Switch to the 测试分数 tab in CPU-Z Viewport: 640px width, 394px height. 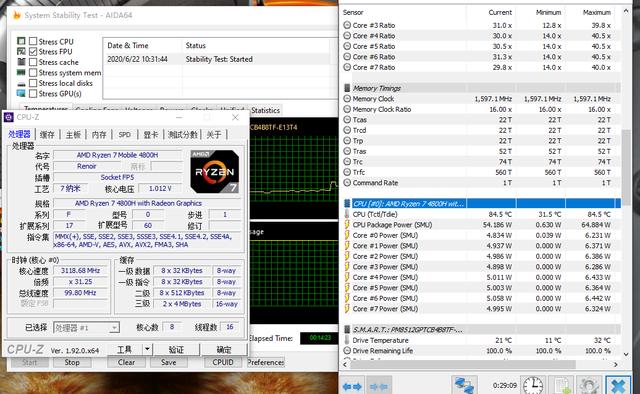(x=182, y=134)
